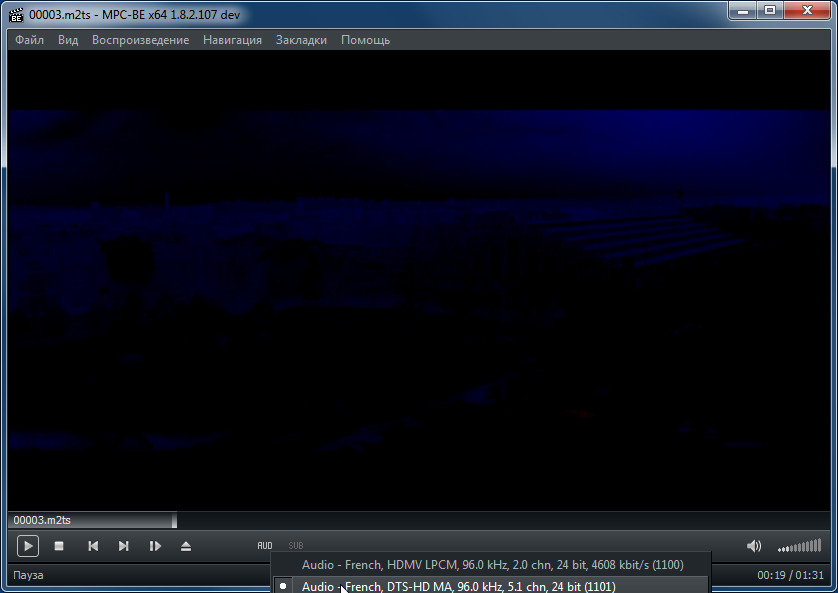Screen dimensions: 838x593
Task: Open the Помощь menu
Action: pos(366,40)
